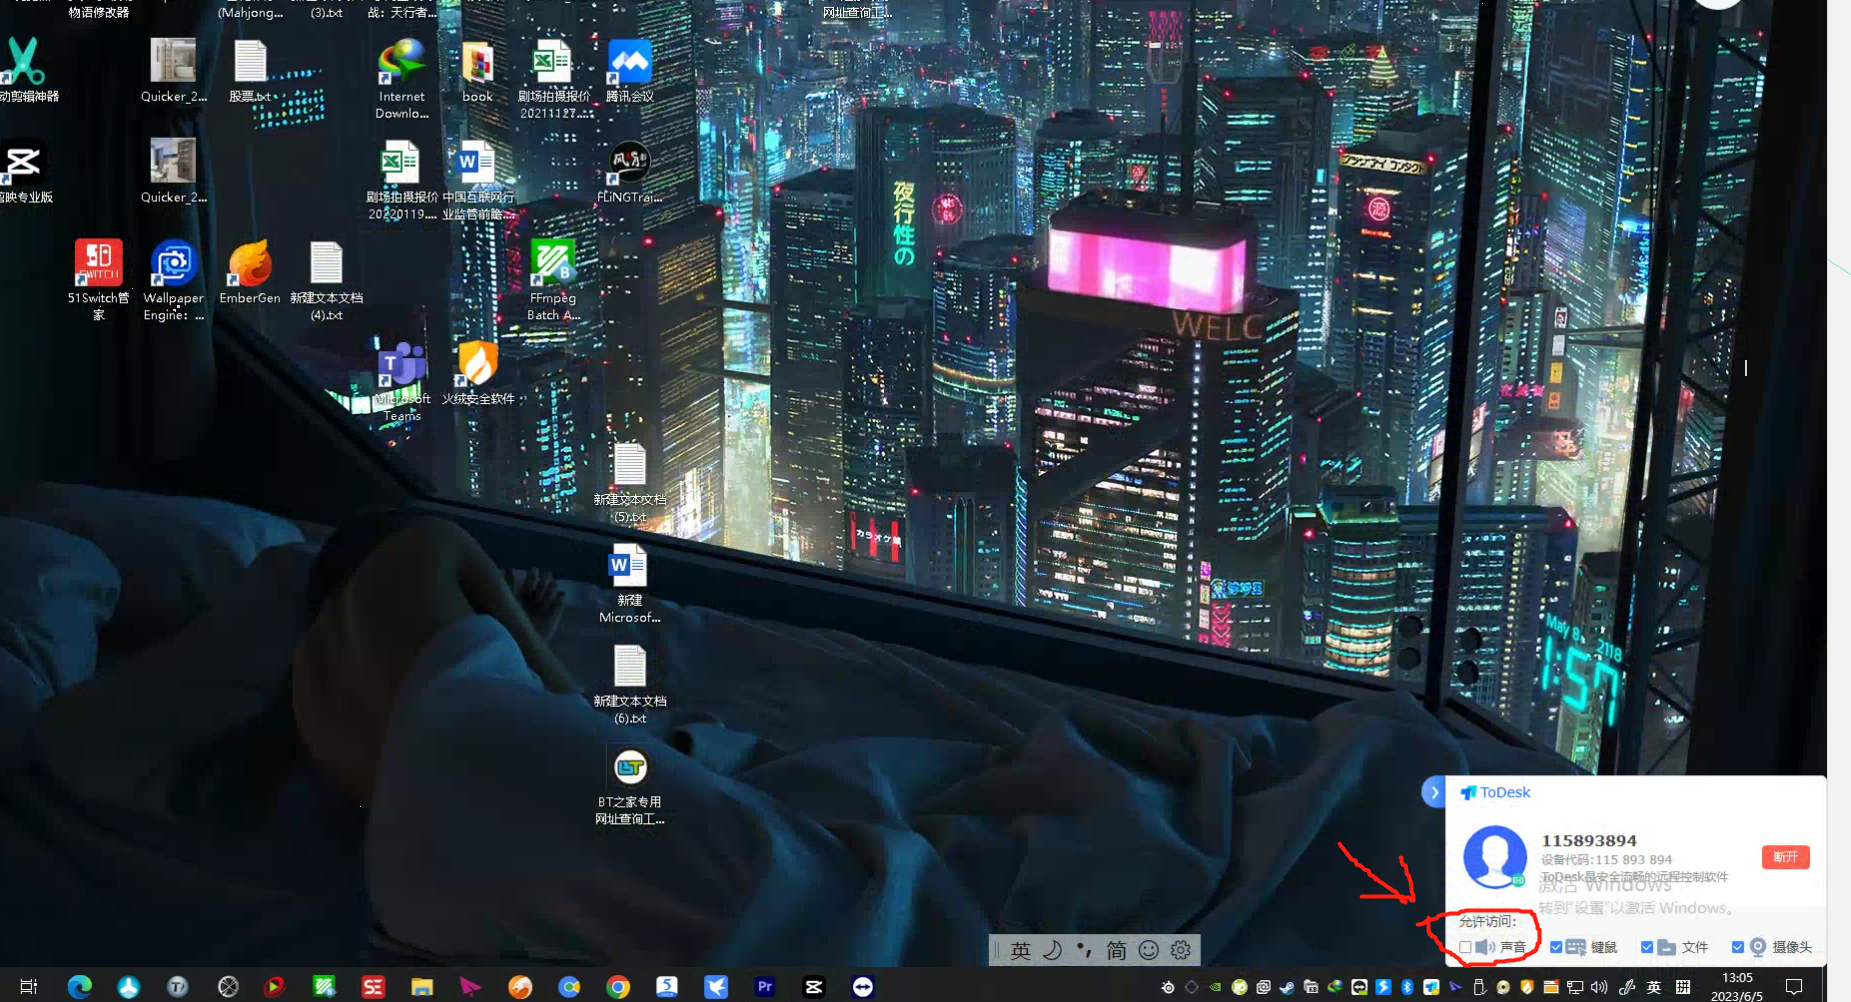This screenshot has height=1002, width=1851.
Task: Toggle the IME 简 simplified Chinese button
Action: pyautogui.click(x=1116, y=950)
